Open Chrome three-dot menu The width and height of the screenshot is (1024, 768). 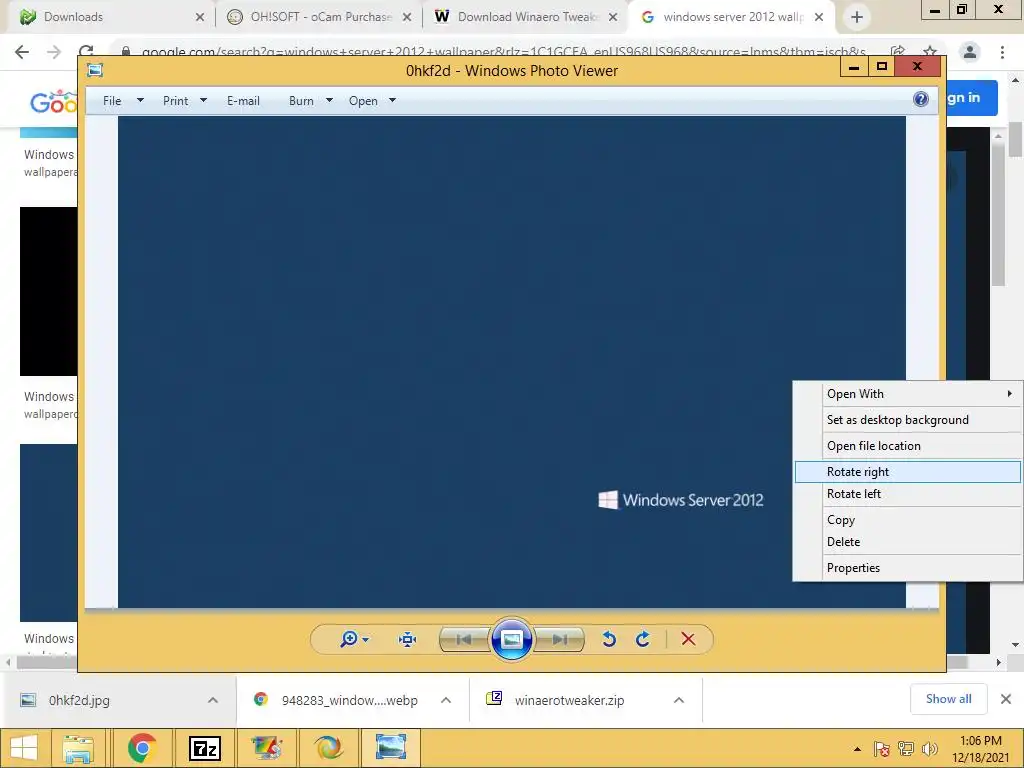click(1002, 52)
